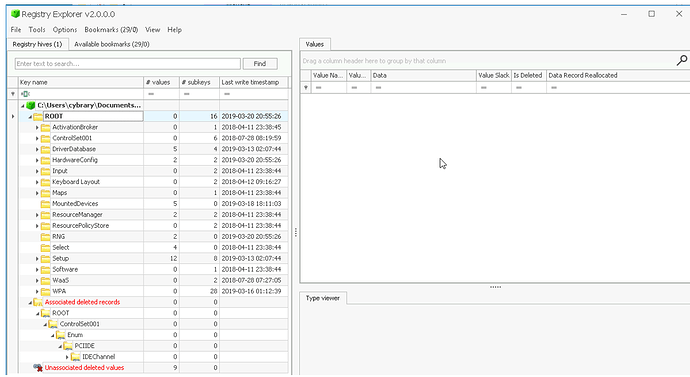Image resolution: width=690 pixels, height=377 pixels.
Task: Select the Type viewer tab
Action: pos(323,298)
